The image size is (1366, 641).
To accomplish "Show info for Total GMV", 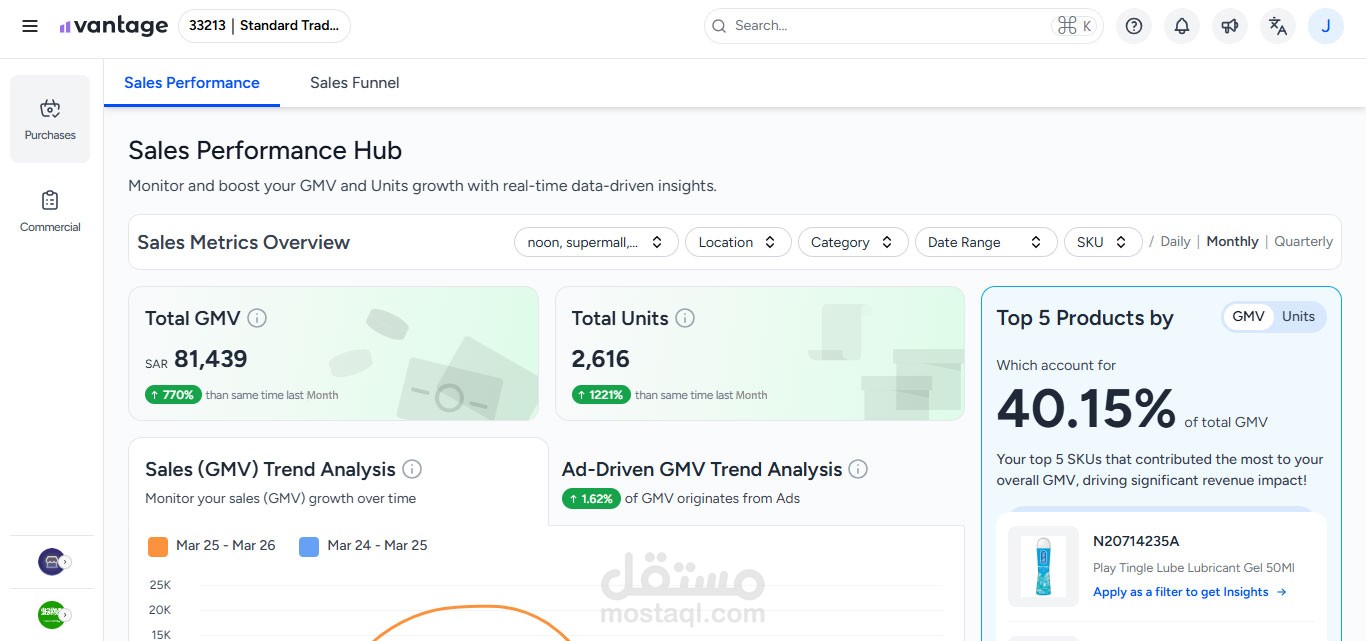I will [257, 318].
